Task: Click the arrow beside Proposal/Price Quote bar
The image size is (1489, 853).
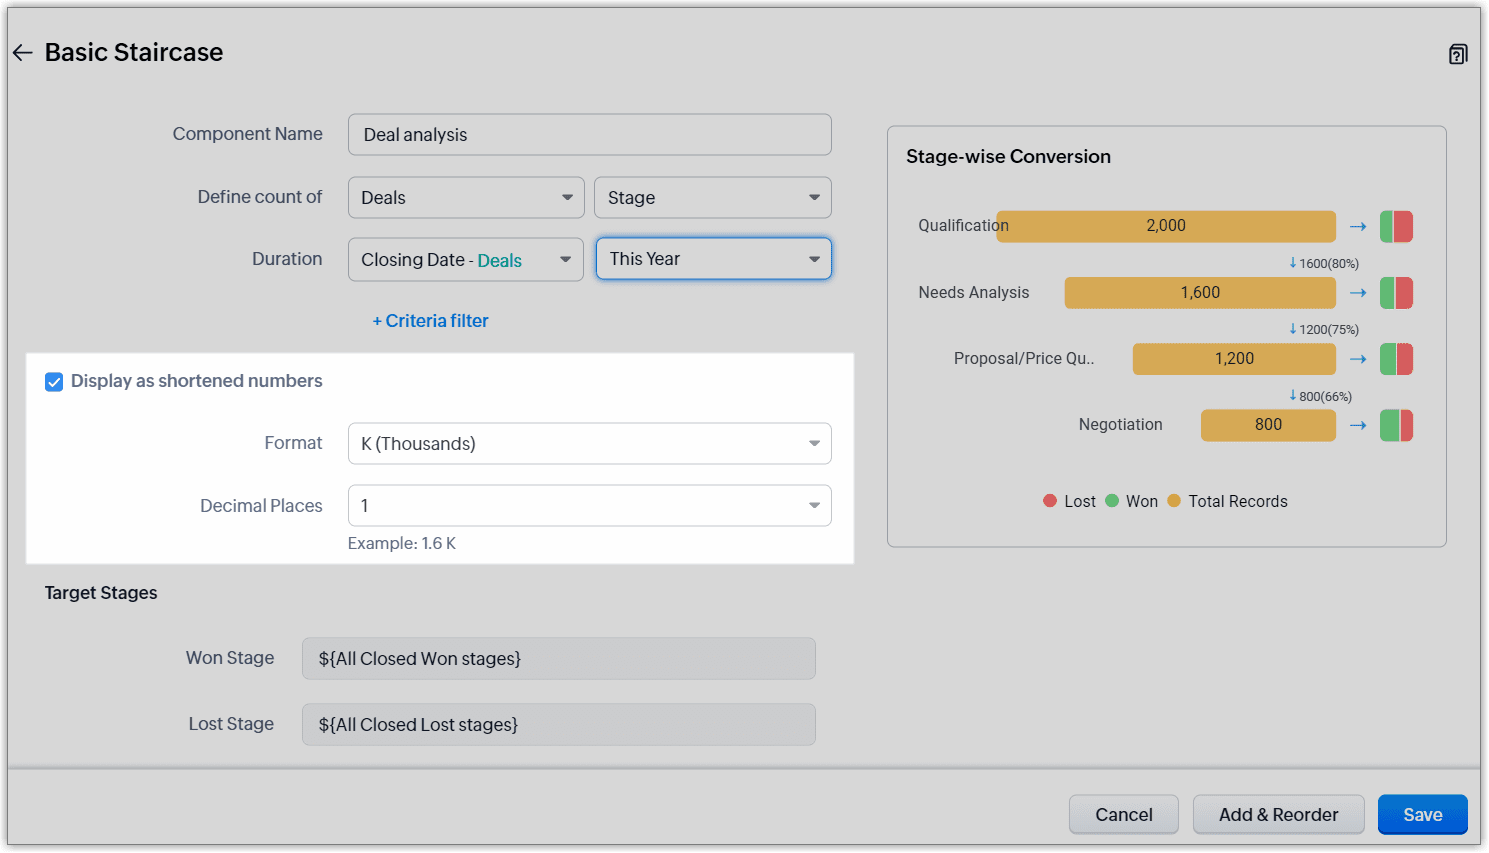Action: click(1357, 359)
